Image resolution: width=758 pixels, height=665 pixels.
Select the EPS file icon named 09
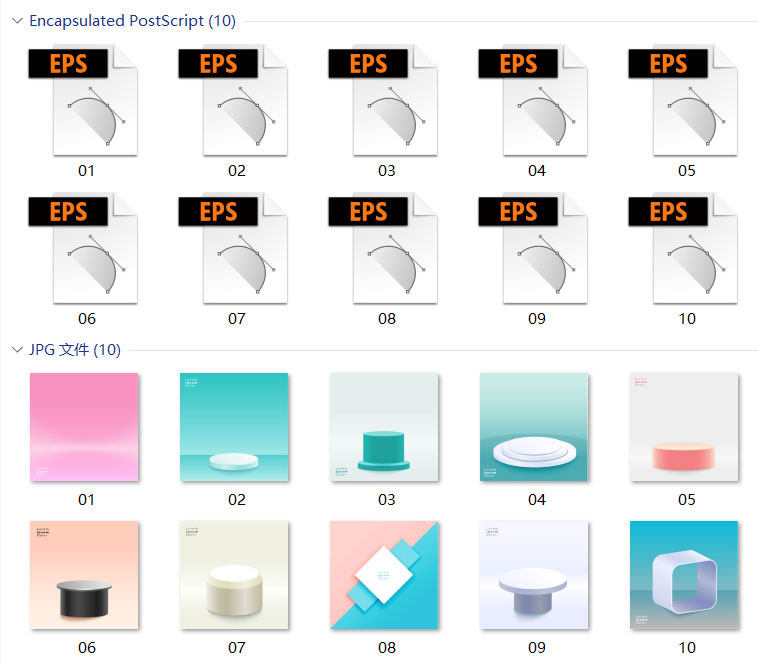coord(533,248)
